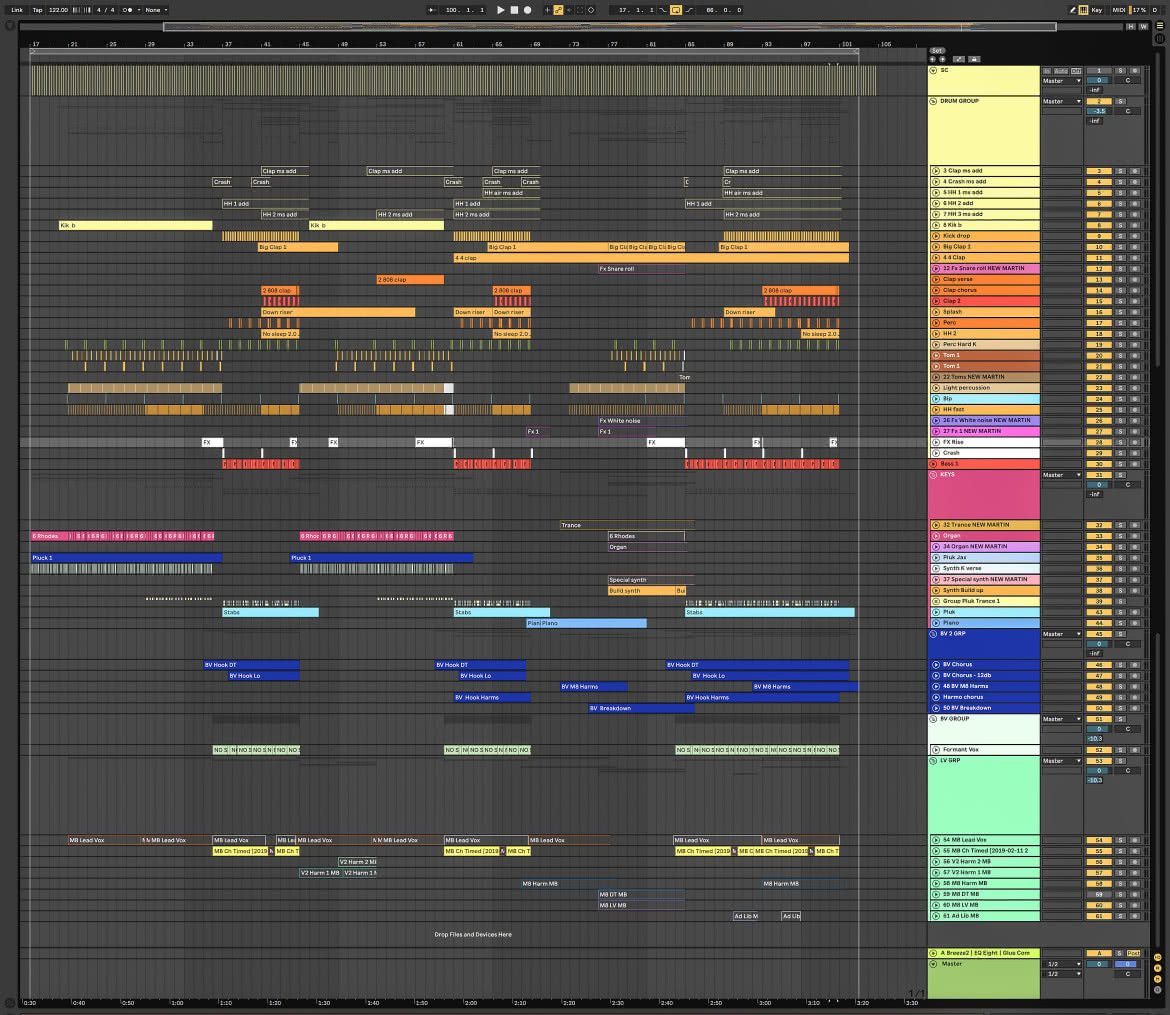Select the Fx Snare roll clip
The height and width of the screenshot is (1015, 1170).
(x=641, y=269)
